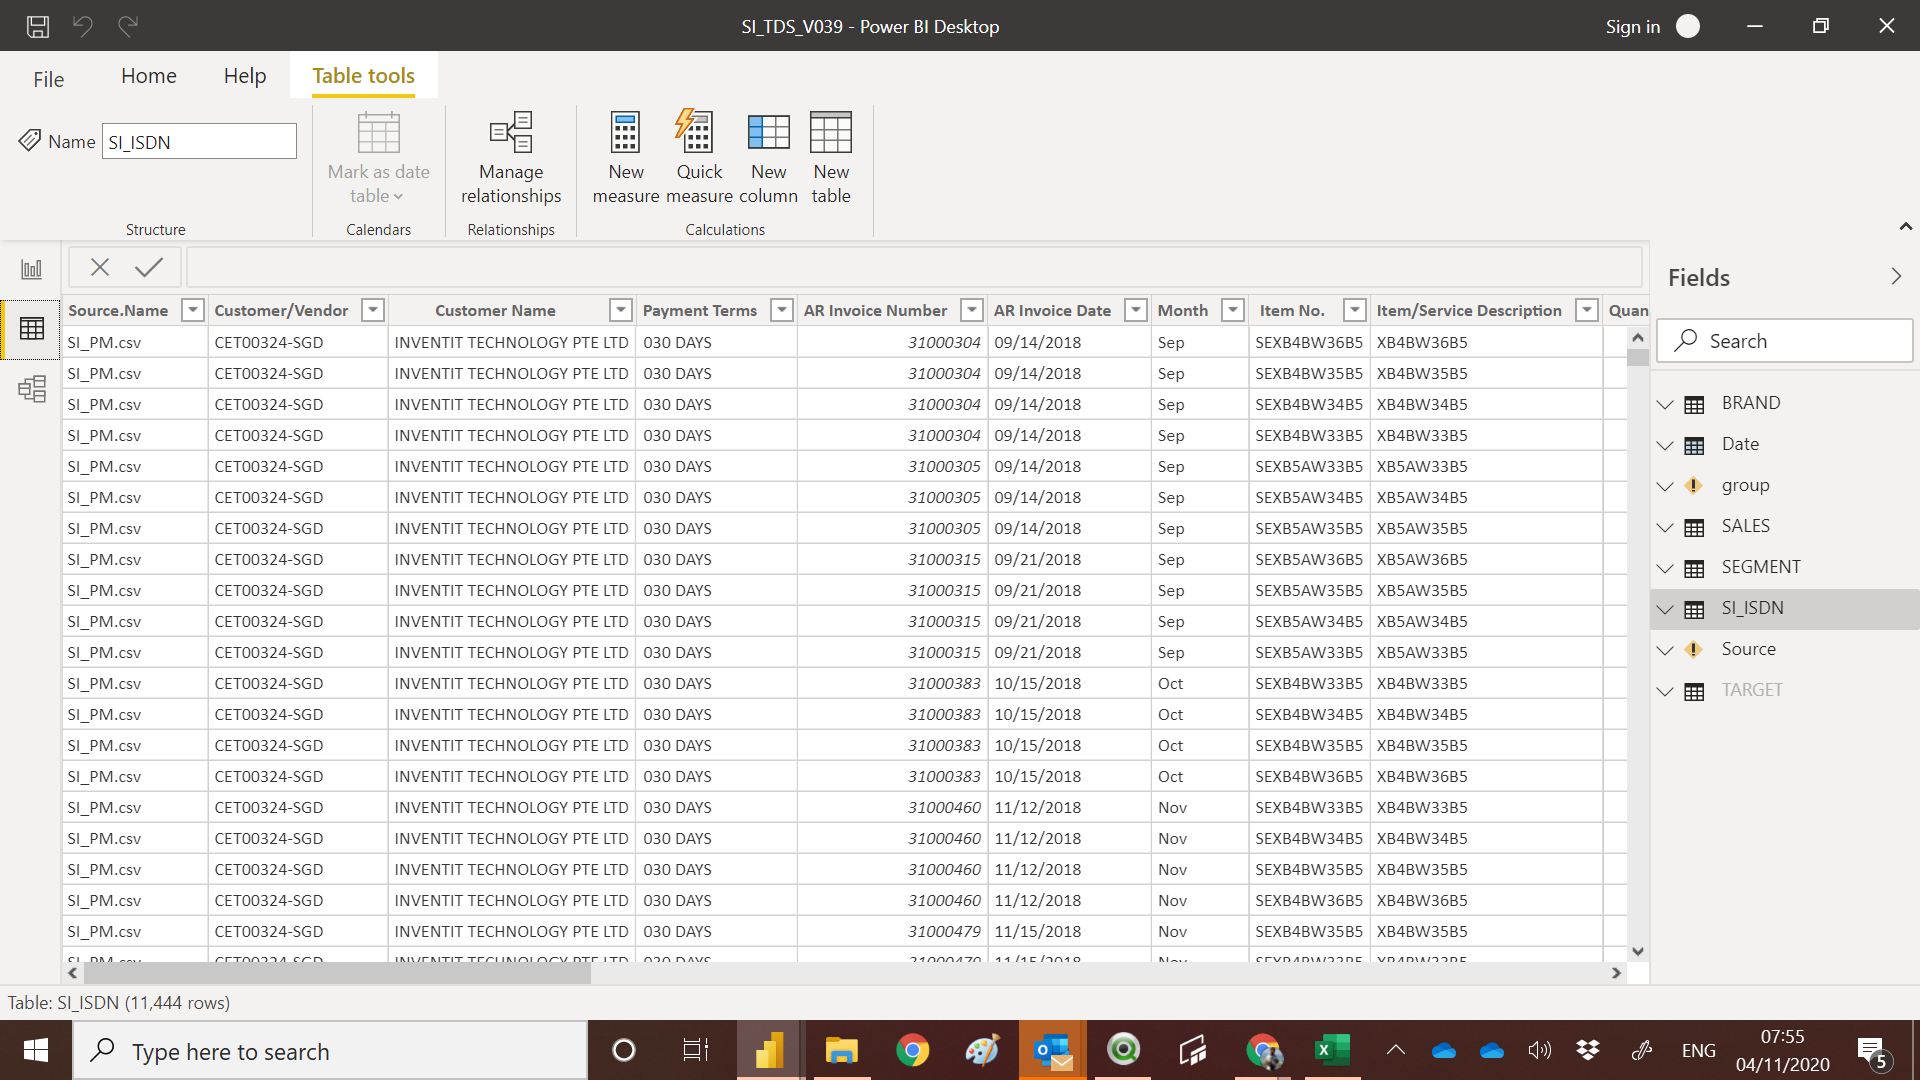
Task: Open Mark as date table dropdown
Action: click(x=378, y=158)
